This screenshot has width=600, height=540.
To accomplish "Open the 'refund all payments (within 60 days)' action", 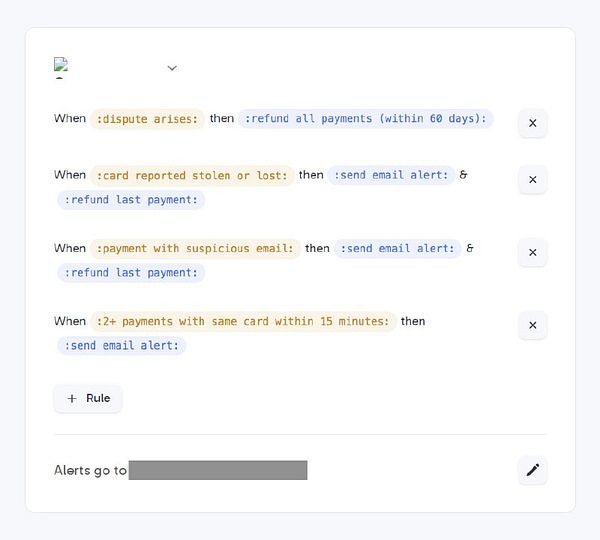I will pyautogui.click(x=367, y=119).
